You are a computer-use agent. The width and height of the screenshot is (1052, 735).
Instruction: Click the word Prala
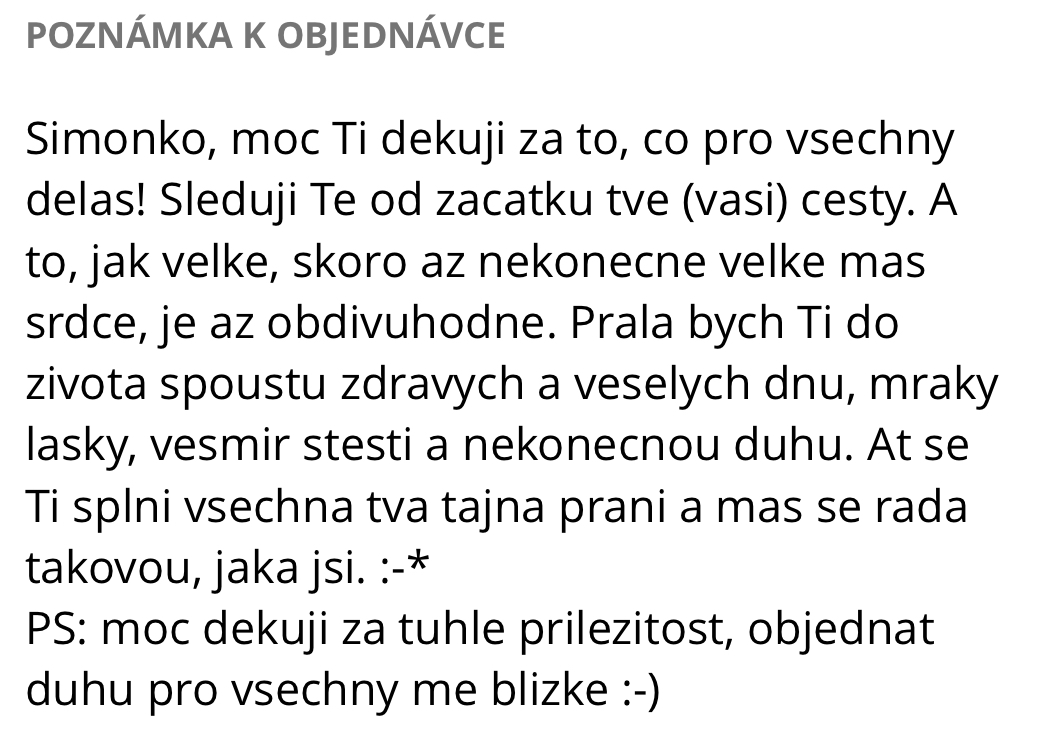point(622,323)
